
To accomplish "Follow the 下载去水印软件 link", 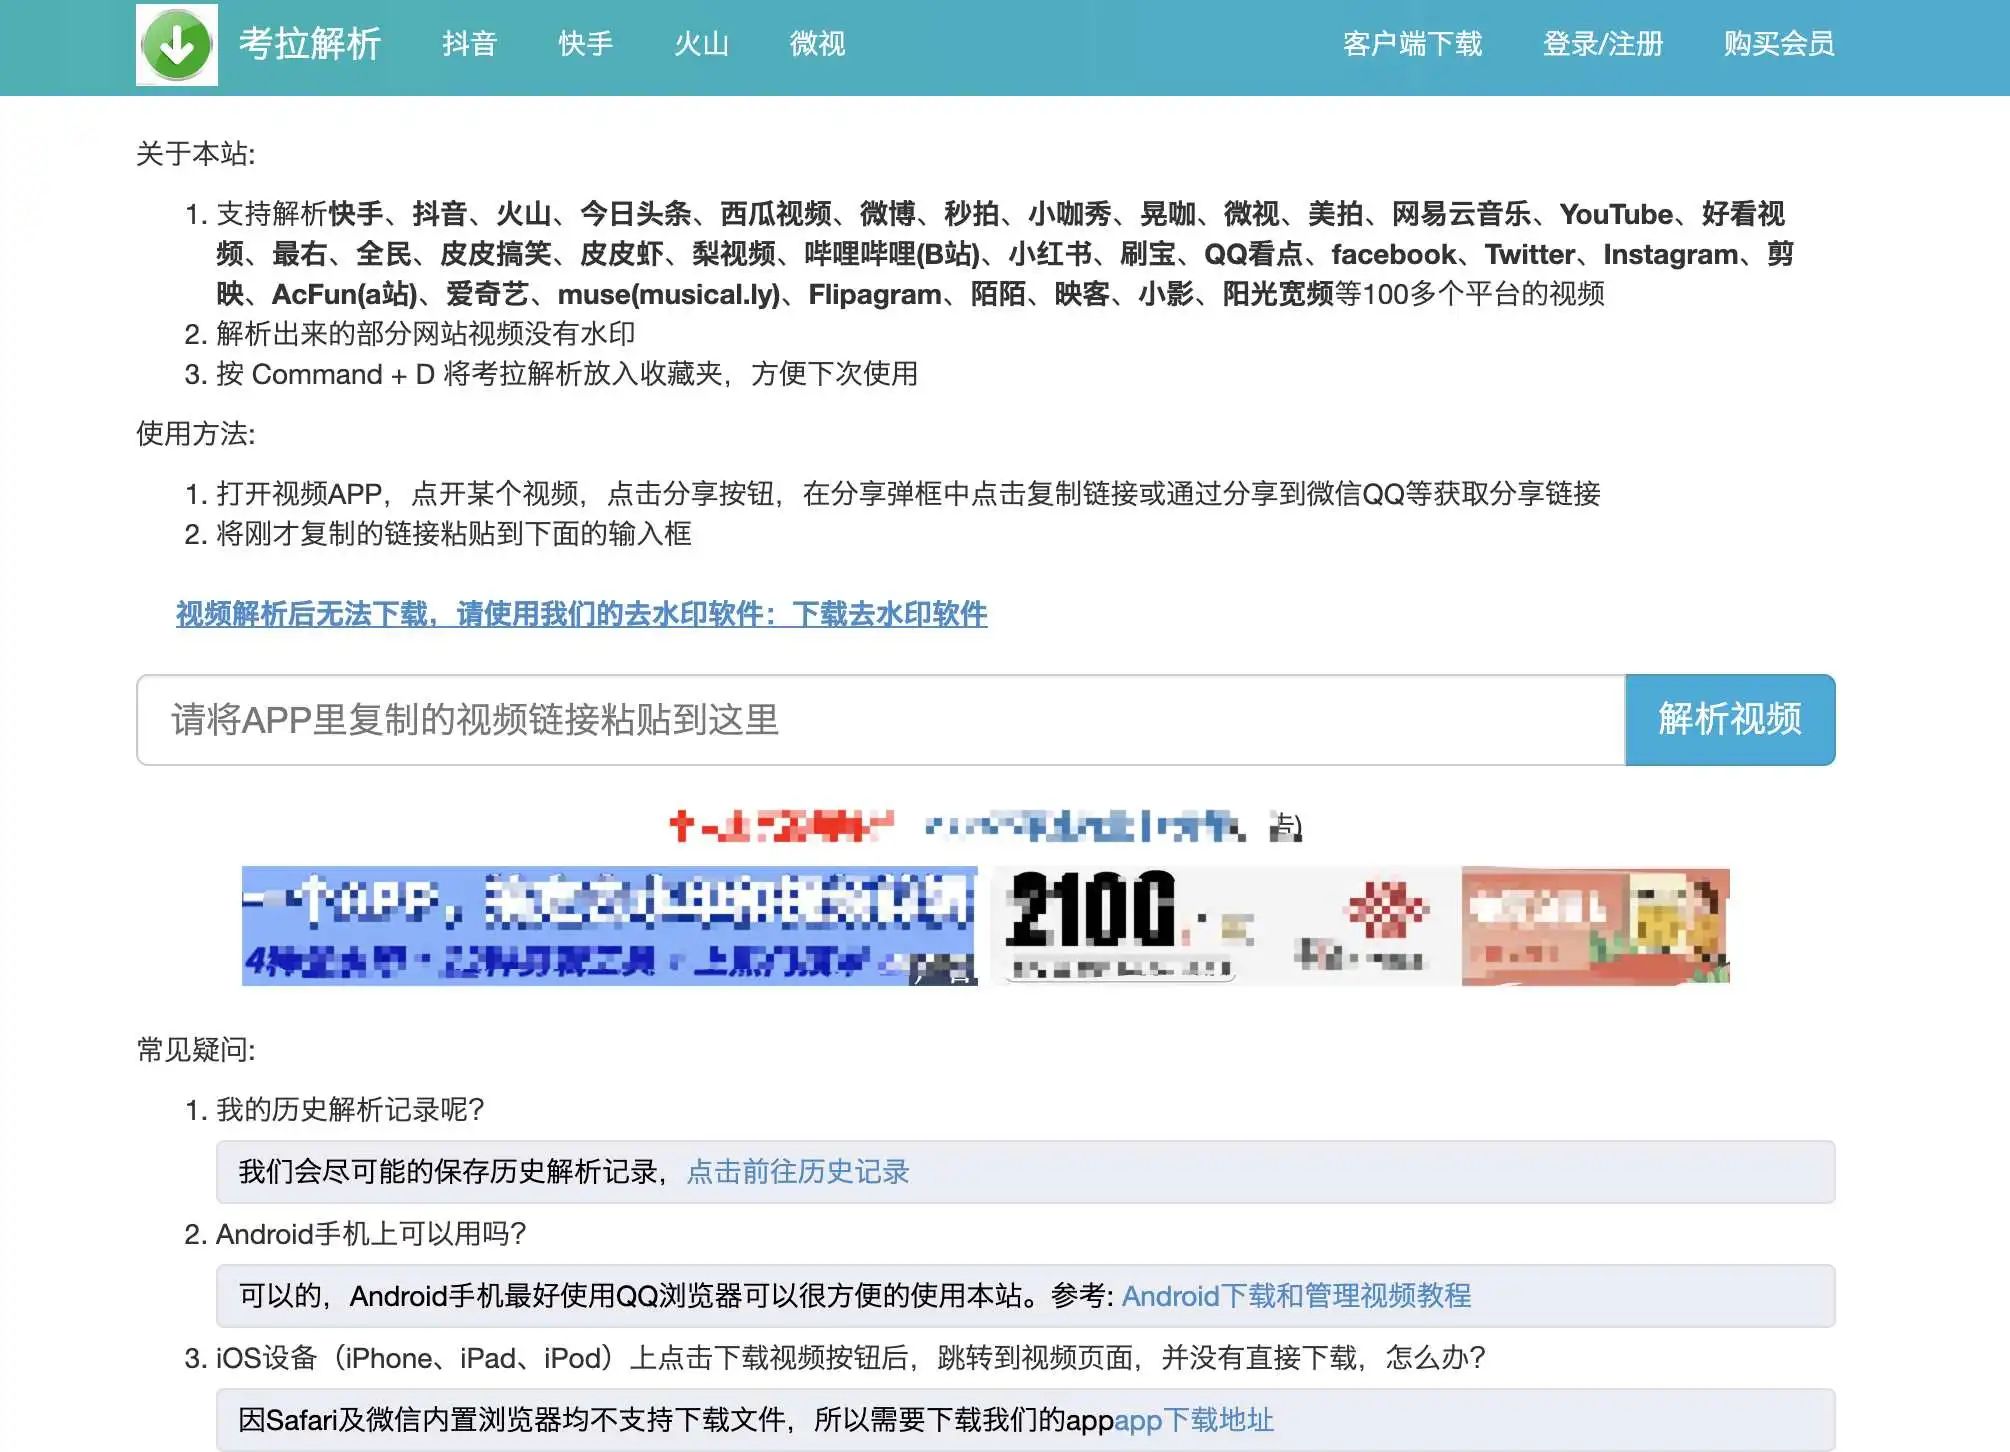I will (x=889, y=614).
